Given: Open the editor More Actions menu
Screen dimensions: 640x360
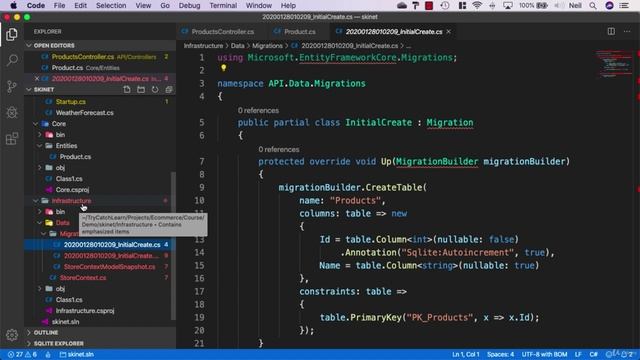Looking at the screenshot, I should tap(627, 31).
